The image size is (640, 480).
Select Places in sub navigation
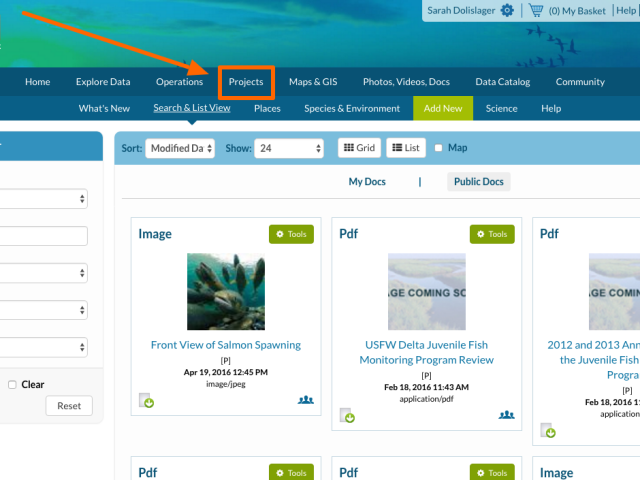[x=267, y=108]
